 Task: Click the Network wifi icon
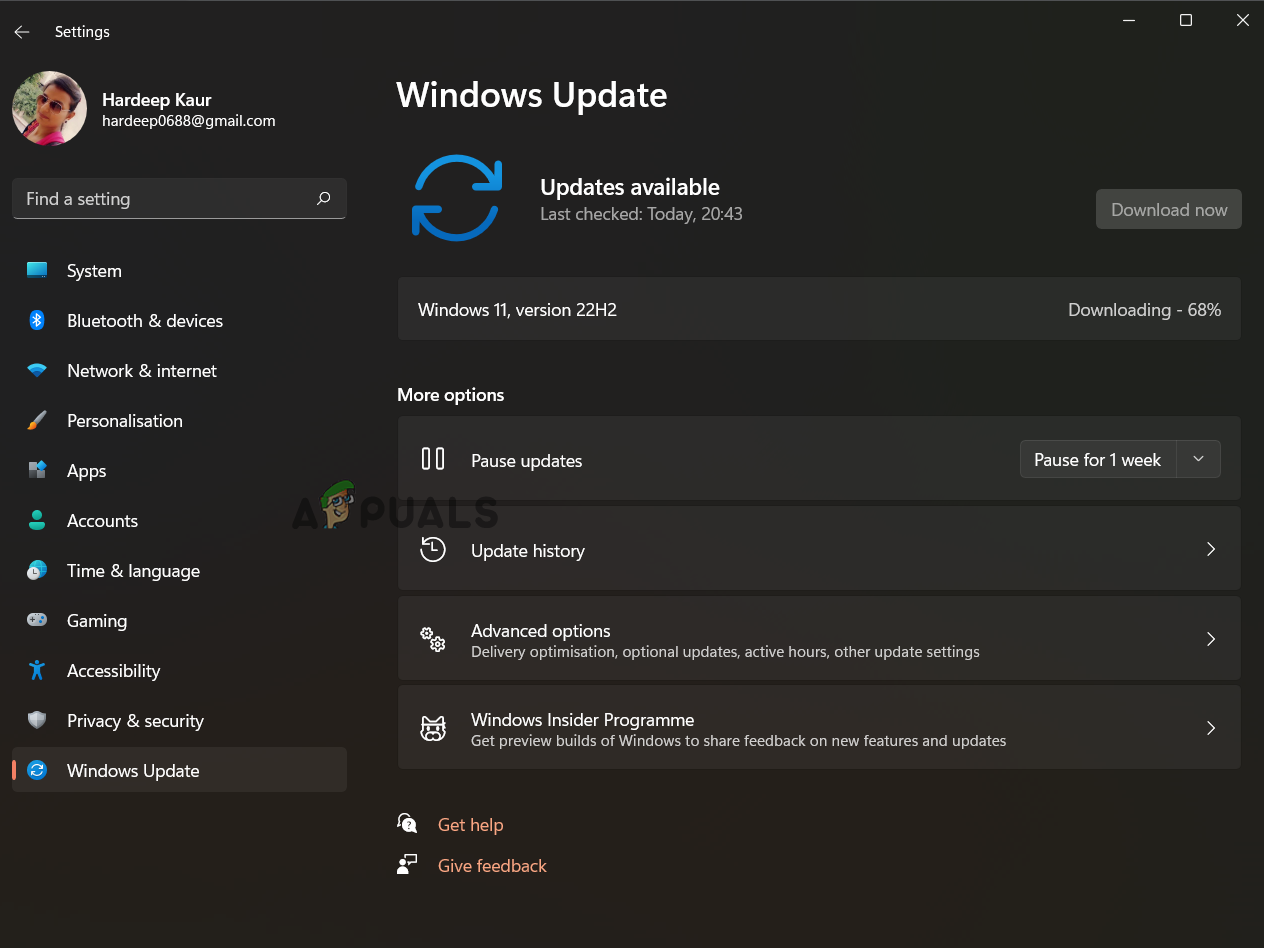(x=37, y=370)
